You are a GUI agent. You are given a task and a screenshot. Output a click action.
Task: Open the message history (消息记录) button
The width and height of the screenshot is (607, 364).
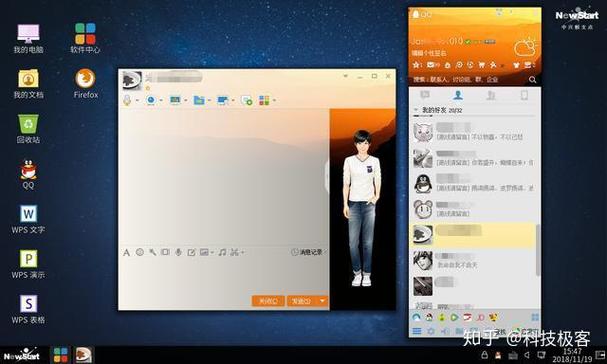[x=307, y=252]
